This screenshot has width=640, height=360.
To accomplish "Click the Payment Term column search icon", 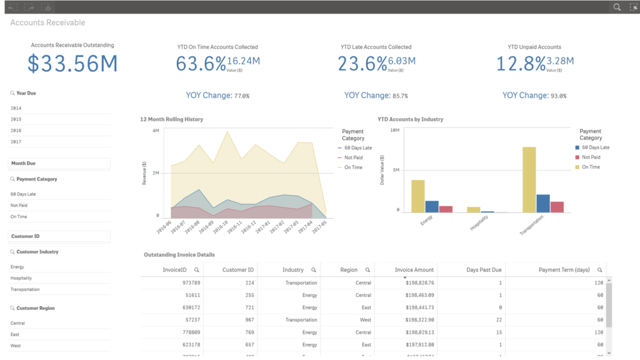I will [600, 270].
